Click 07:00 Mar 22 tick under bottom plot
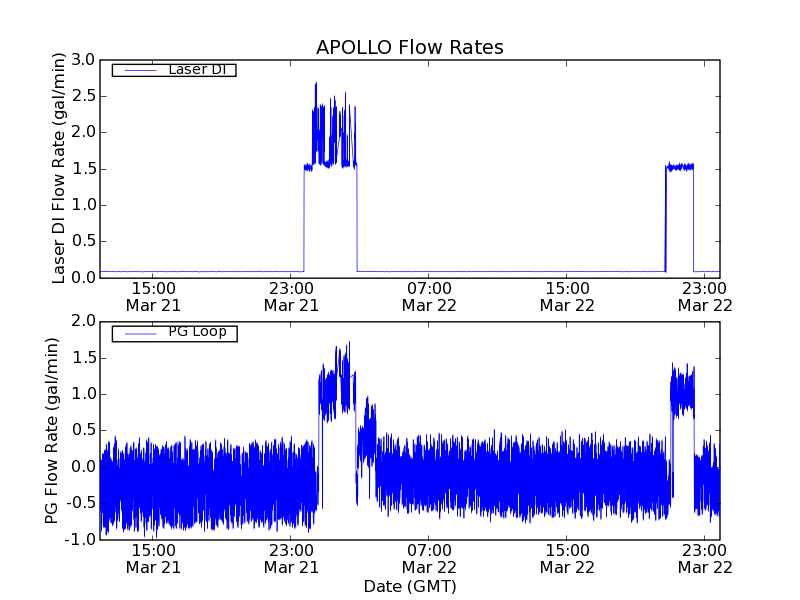This screenshot has width=800, height=600. [x=429, y=558]
